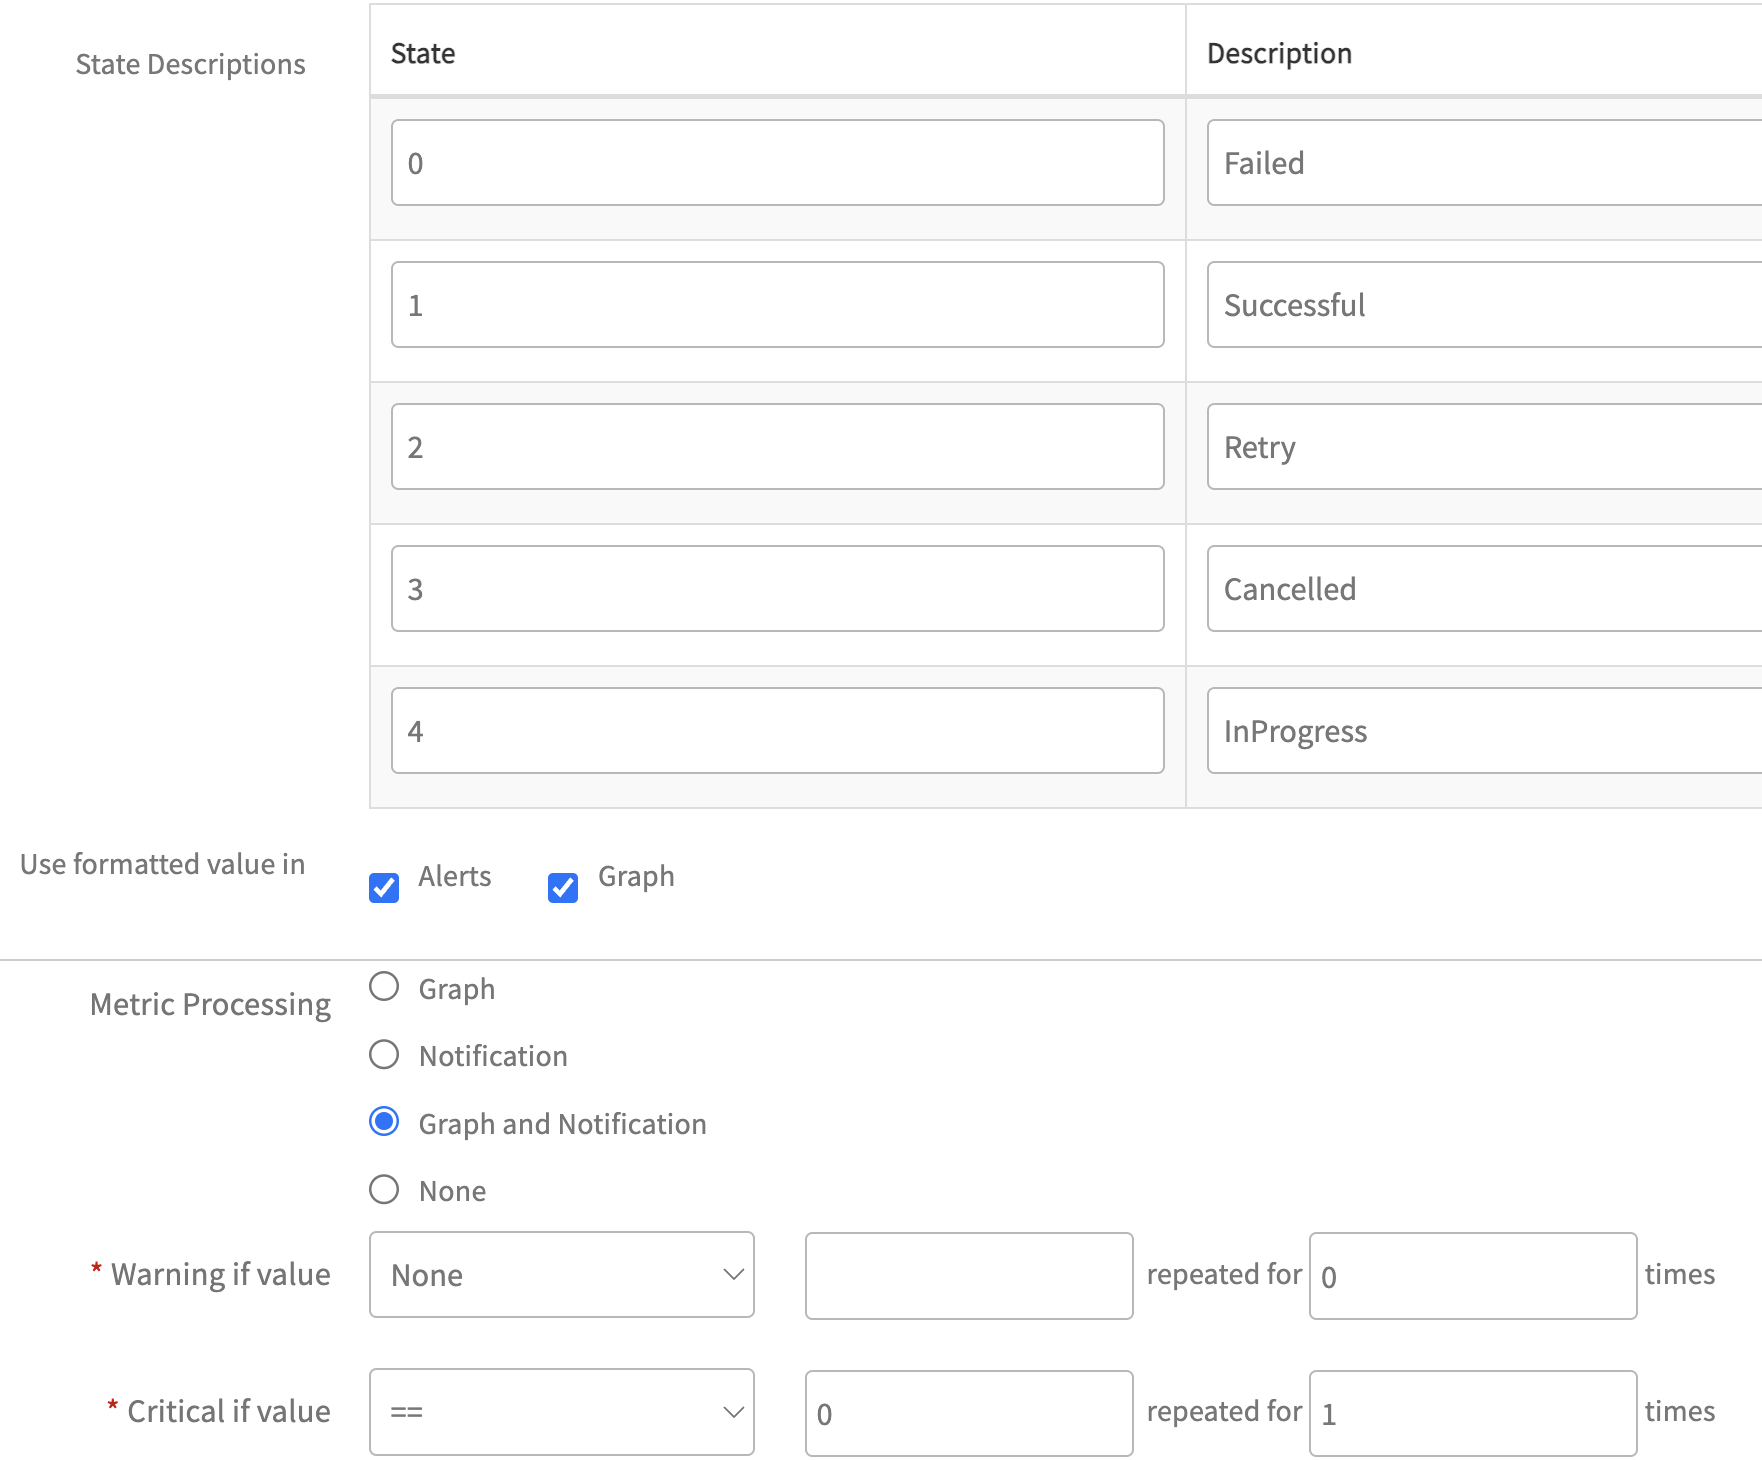
Task: Click the State field containing 0
Action: (x=778, y=163)
